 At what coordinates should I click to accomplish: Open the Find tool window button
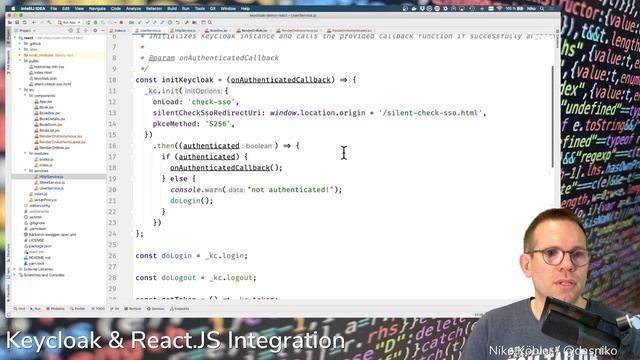(x=19, y=309)
